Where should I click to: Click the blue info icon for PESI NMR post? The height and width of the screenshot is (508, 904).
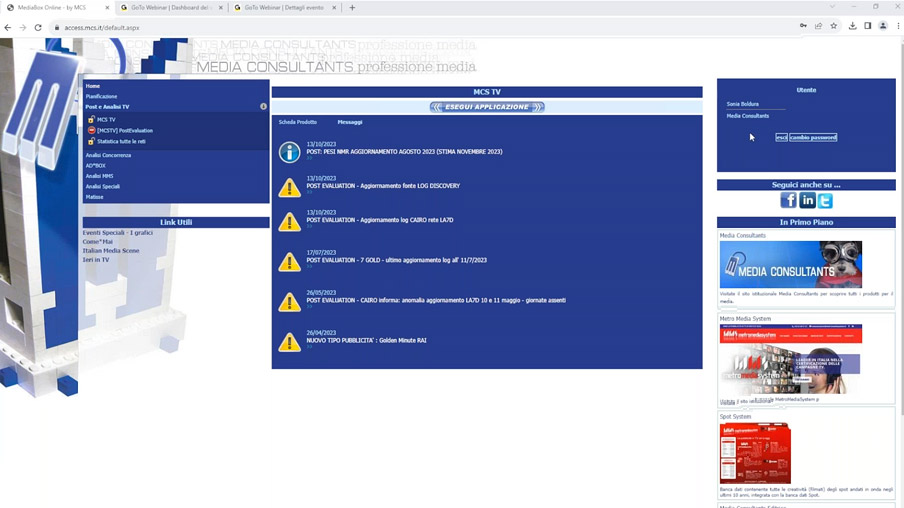coord(289,152)
